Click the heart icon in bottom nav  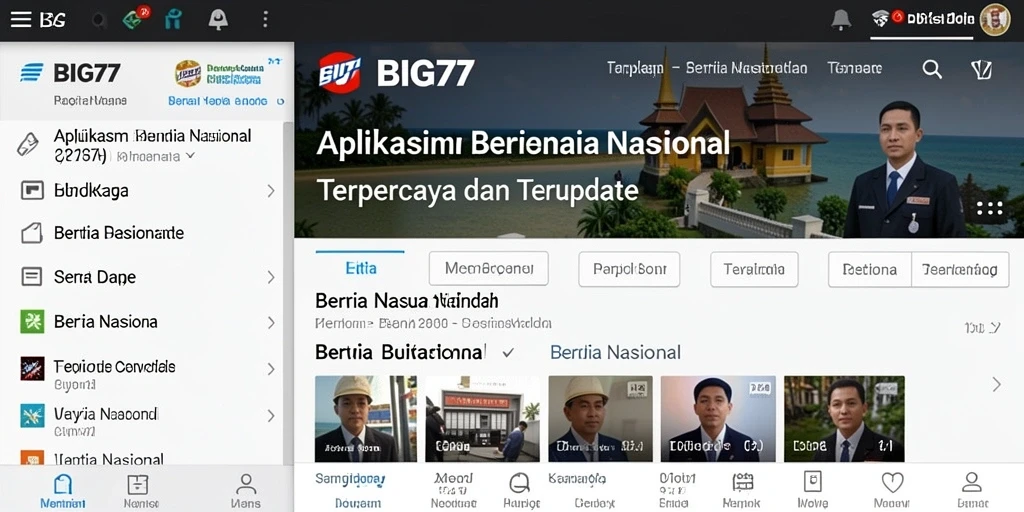coord(892,483)
